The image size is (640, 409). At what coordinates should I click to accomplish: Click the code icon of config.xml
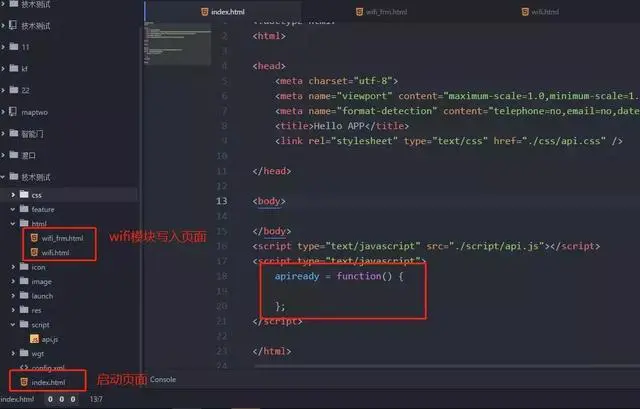coord(24,367)
